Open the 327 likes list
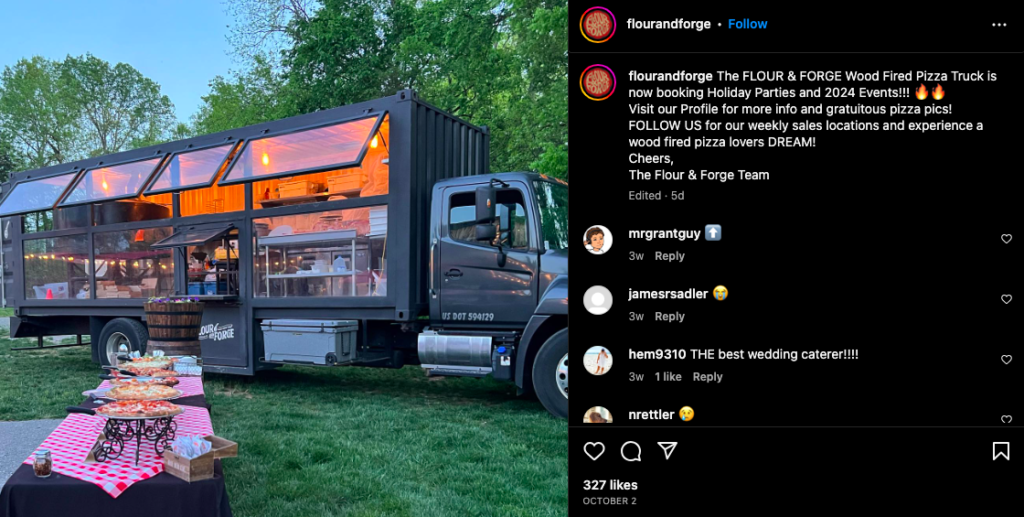The width and height of the screenshot is (1024, 517). coord(610,485)
